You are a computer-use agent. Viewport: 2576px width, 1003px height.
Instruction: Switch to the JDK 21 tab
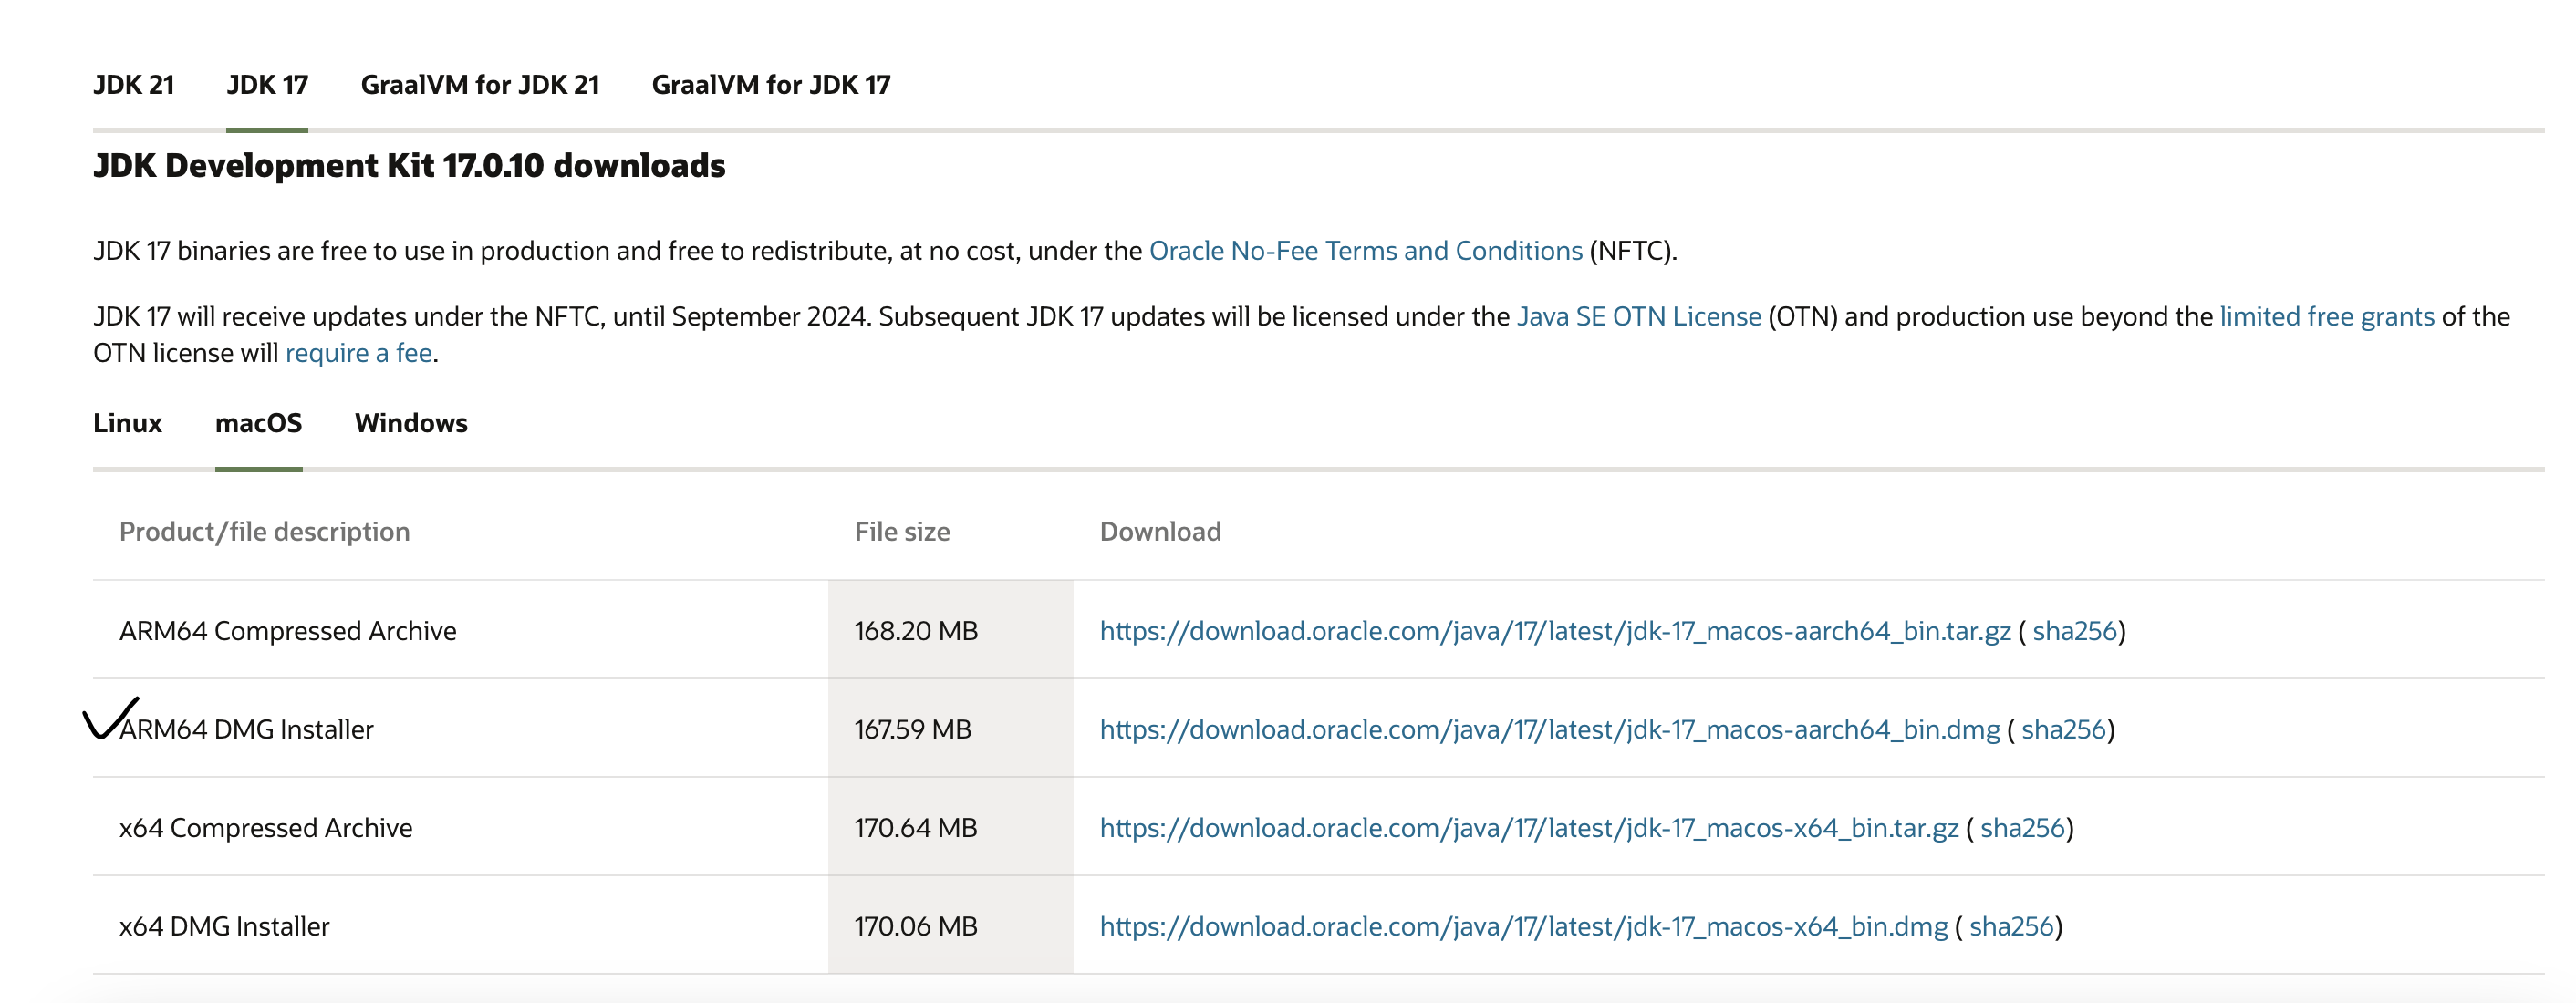(133, 85)
